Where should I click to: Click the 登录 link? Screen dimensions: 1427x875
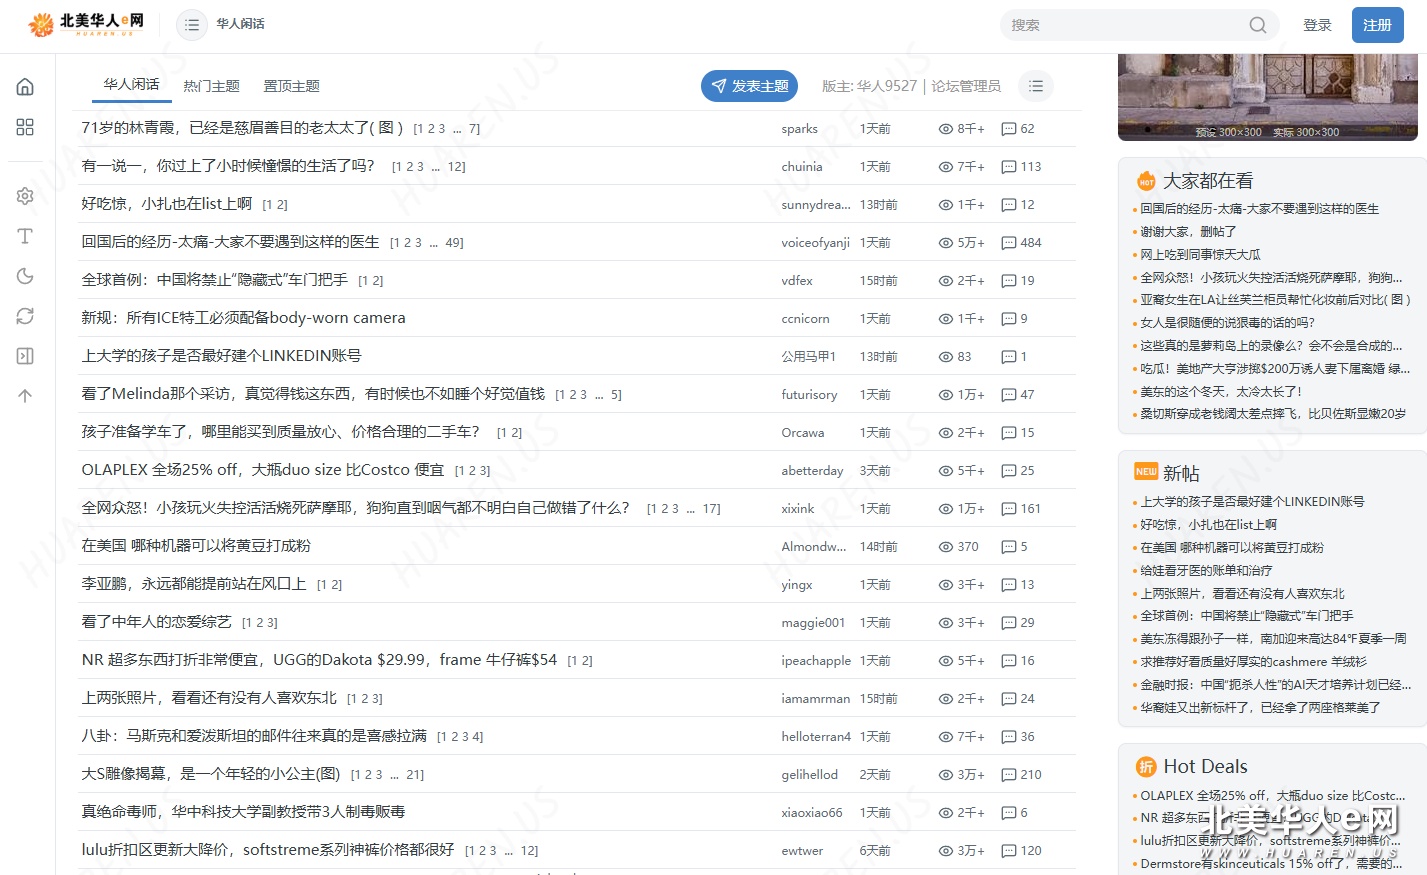pyautogui.click(x=1317, y=25)
